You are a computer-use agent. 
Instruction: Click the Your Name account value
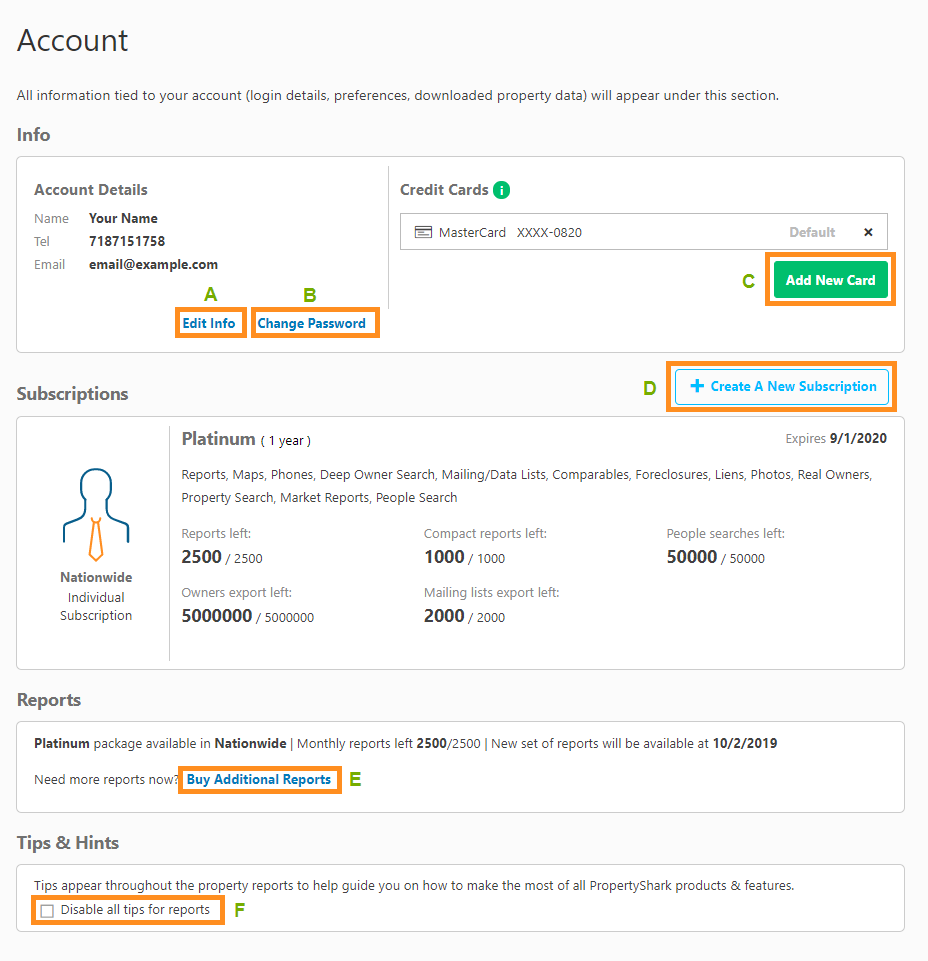123,218
